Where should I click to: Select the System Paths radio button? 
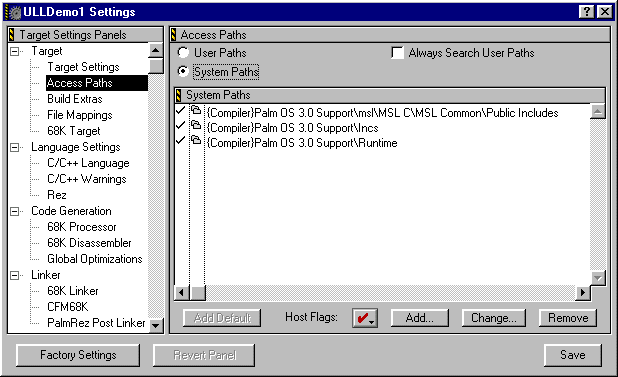(183, 71)
